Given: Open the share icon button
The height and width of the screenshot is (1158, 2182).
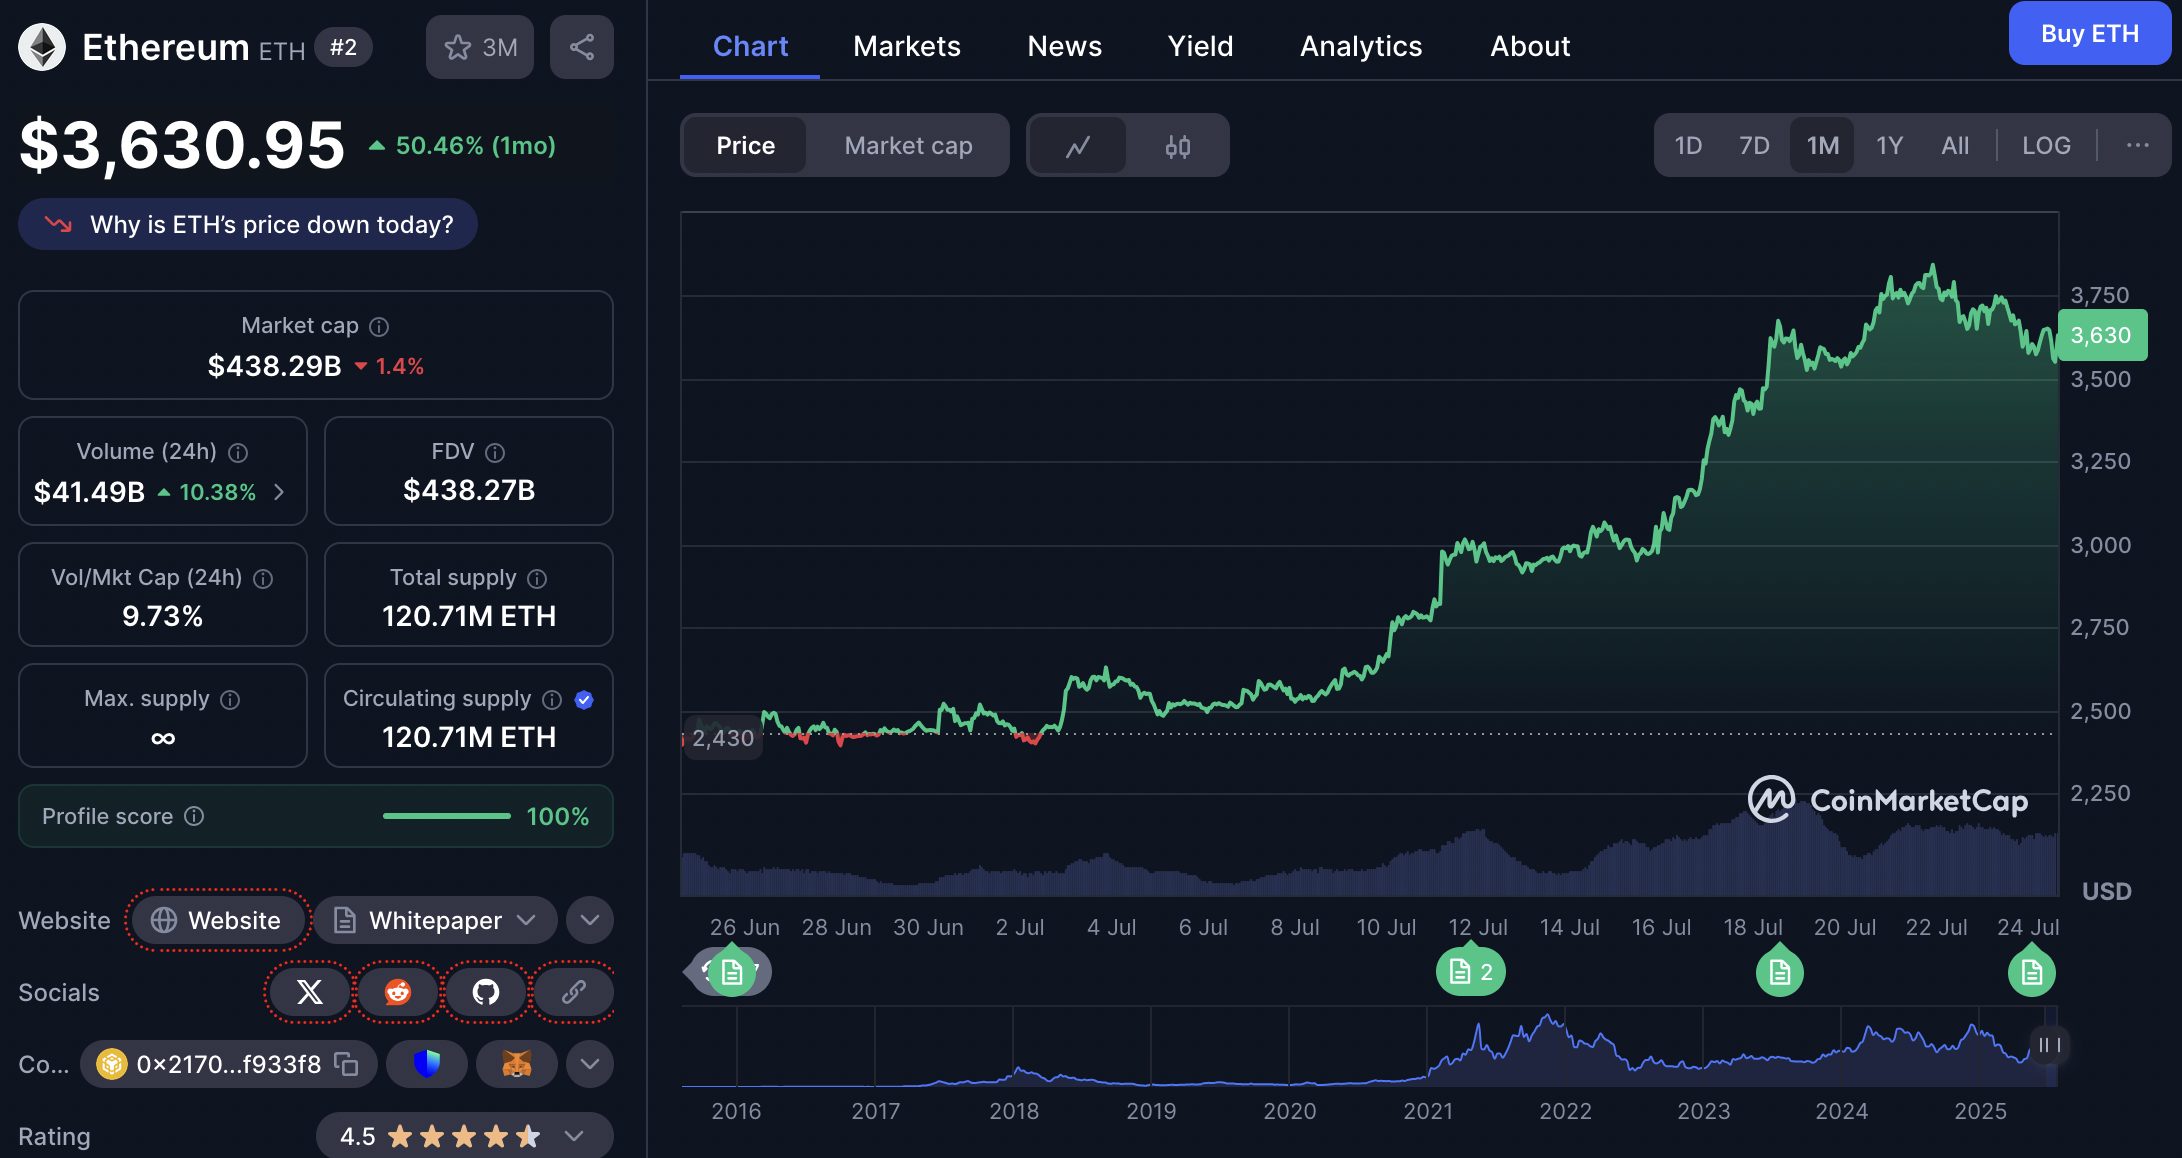Looking at the screenshot, I should coord(582,47).
